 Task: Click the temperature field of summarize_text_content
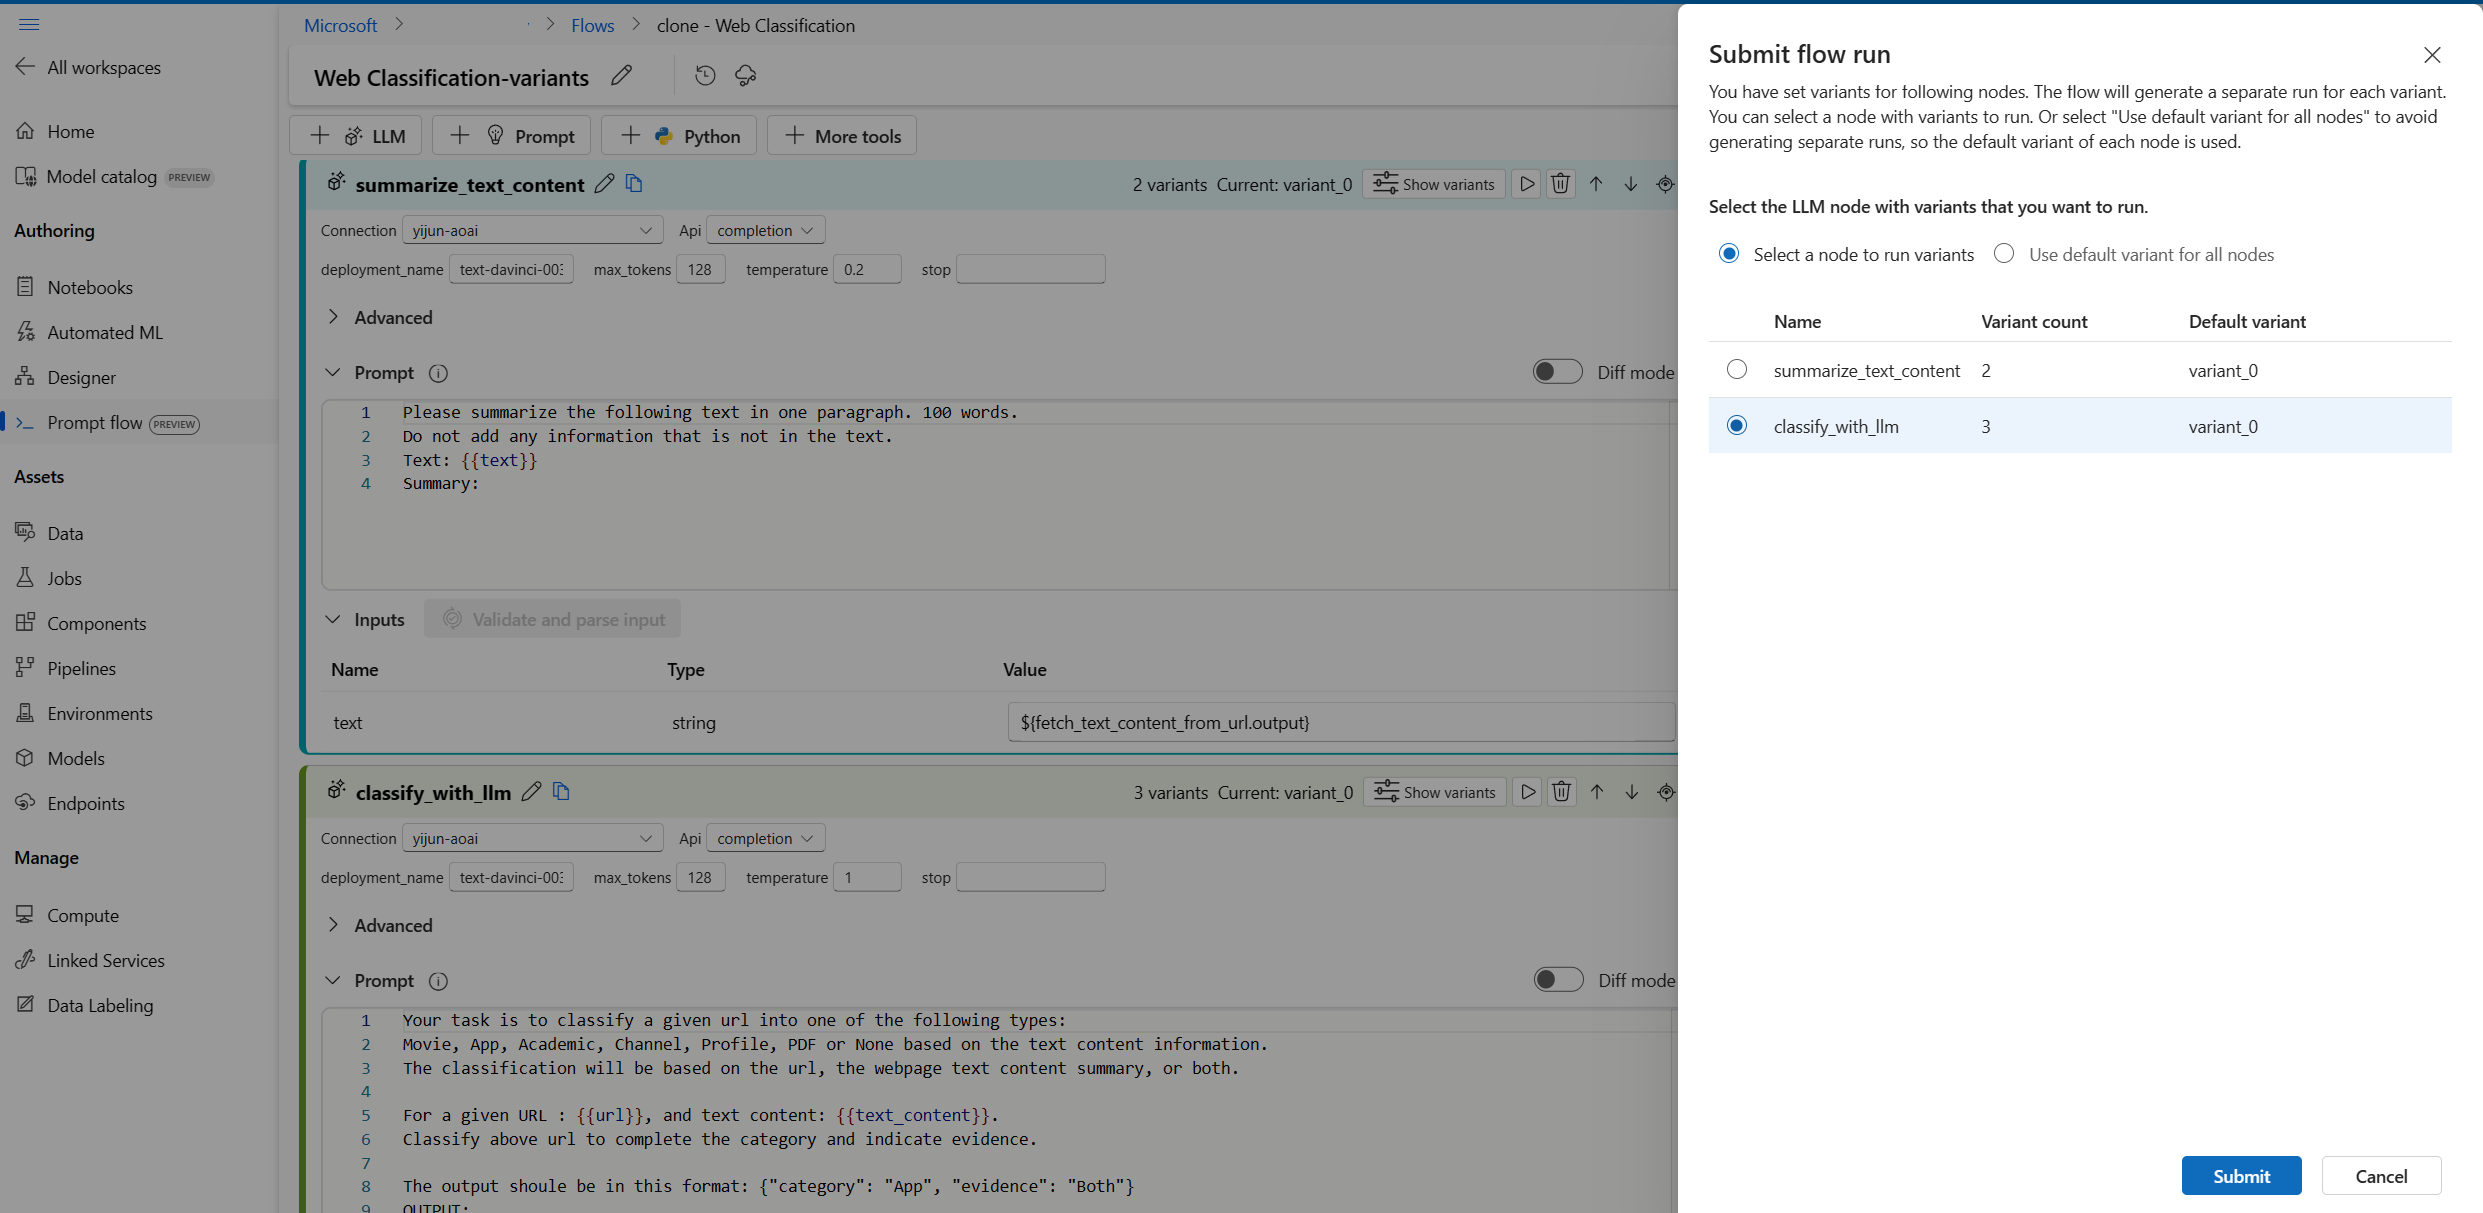click(866, 269)
